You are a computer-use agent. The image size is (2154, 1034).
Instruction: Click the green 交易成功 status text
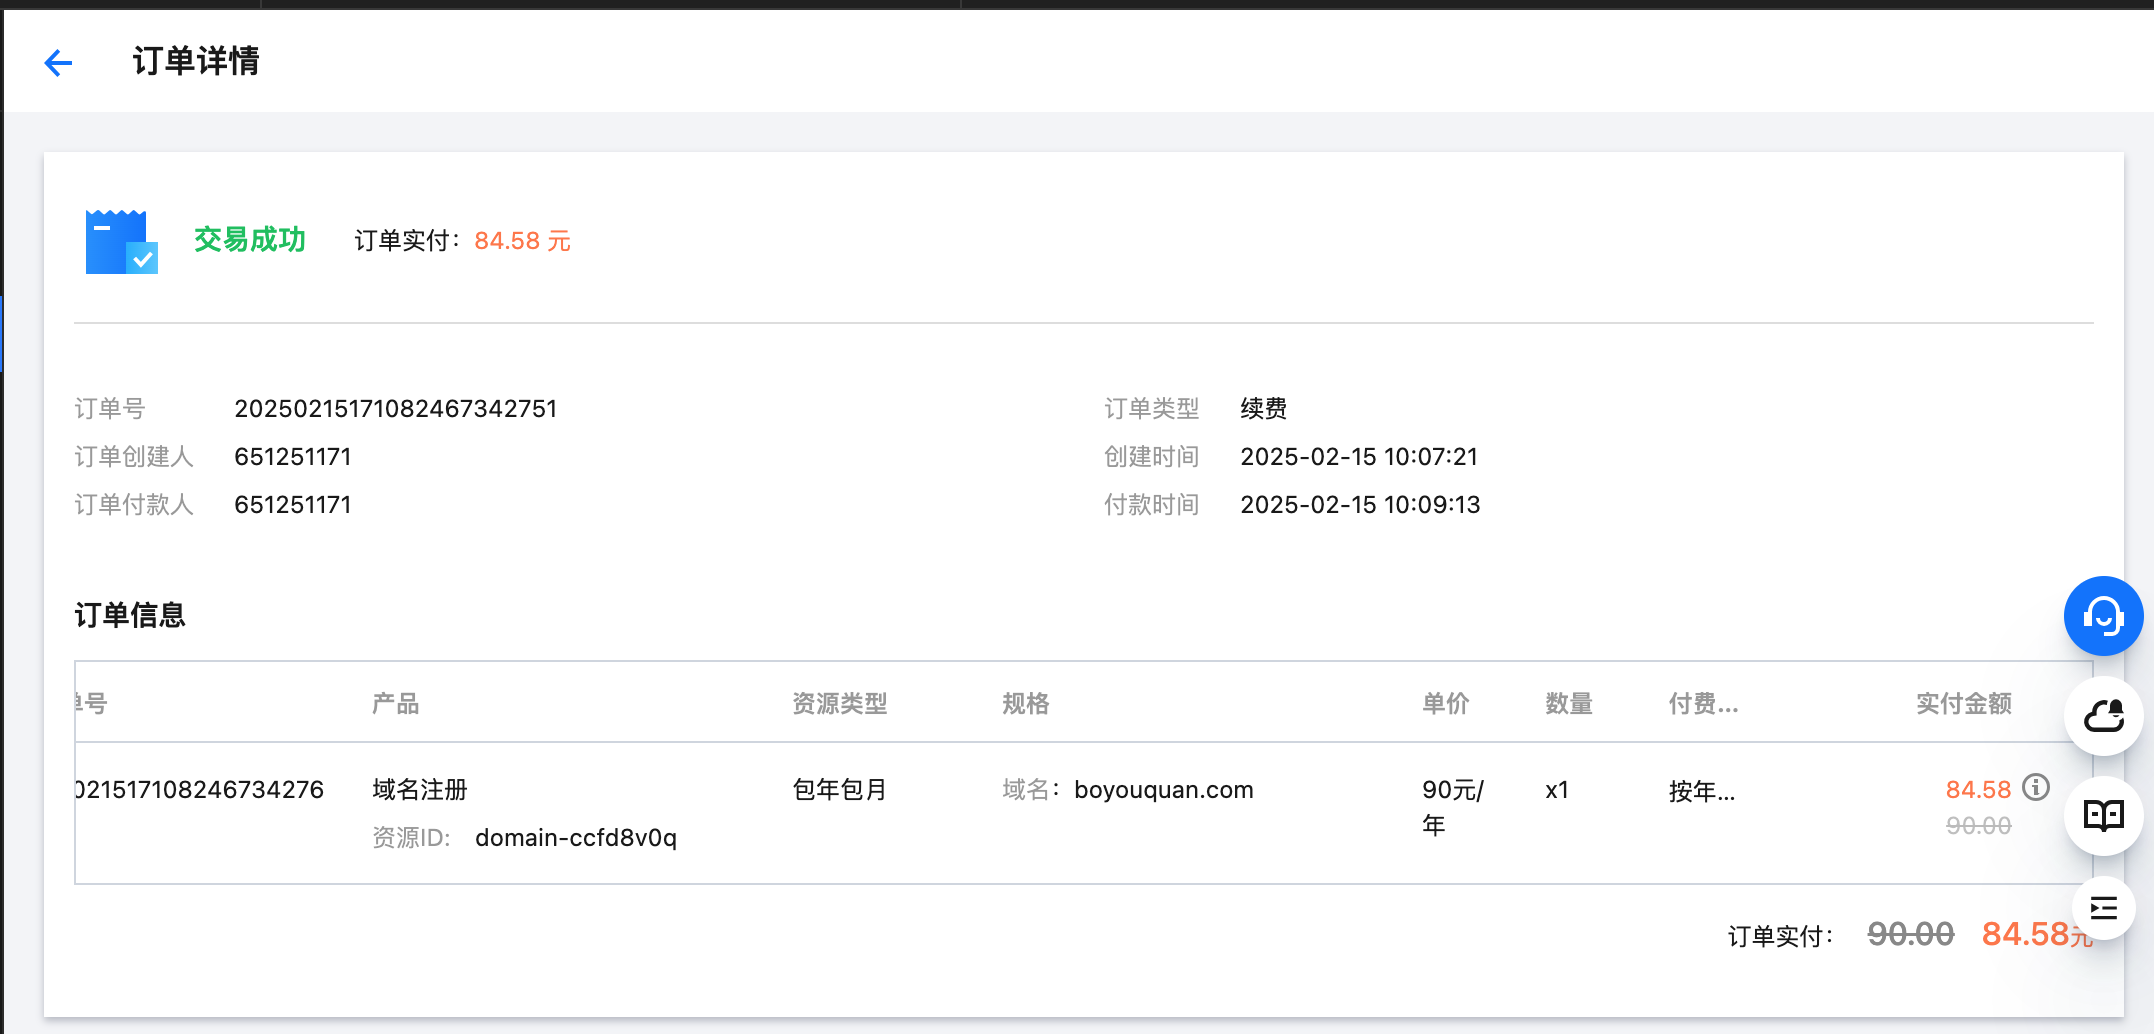coord(249,240)
